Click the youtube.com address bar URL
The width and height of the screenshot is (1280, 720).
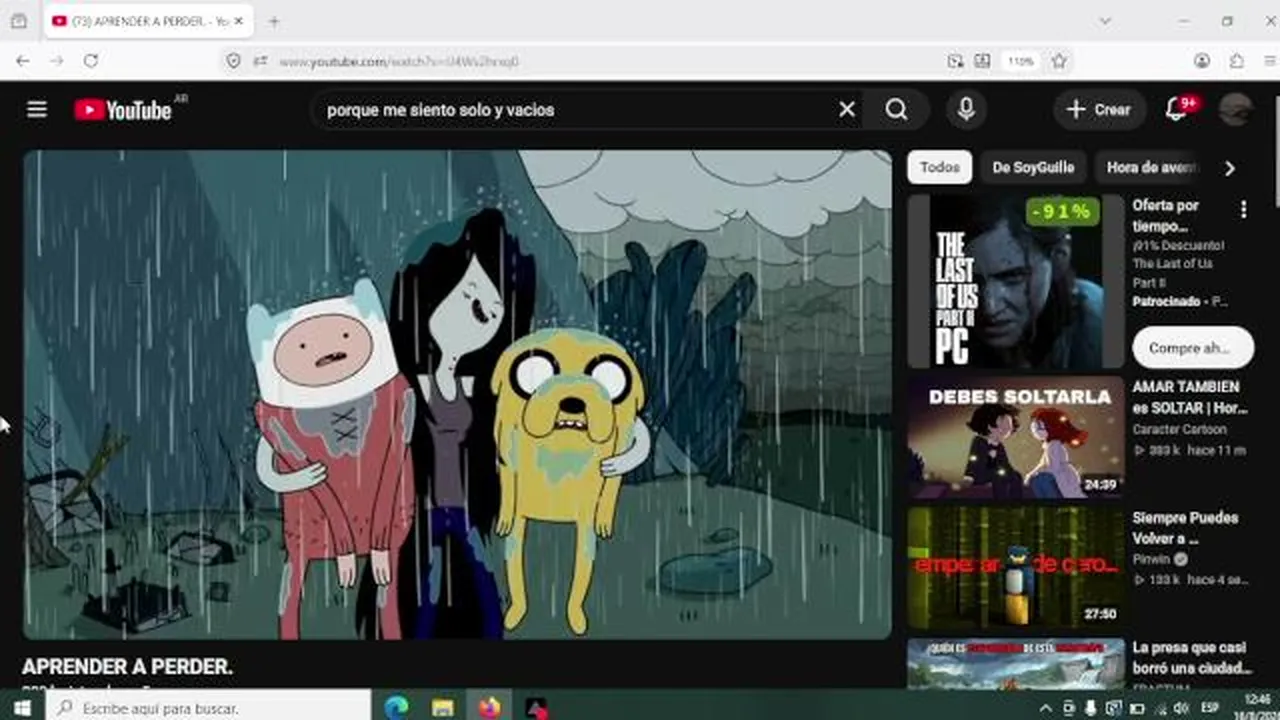[398, 61]
